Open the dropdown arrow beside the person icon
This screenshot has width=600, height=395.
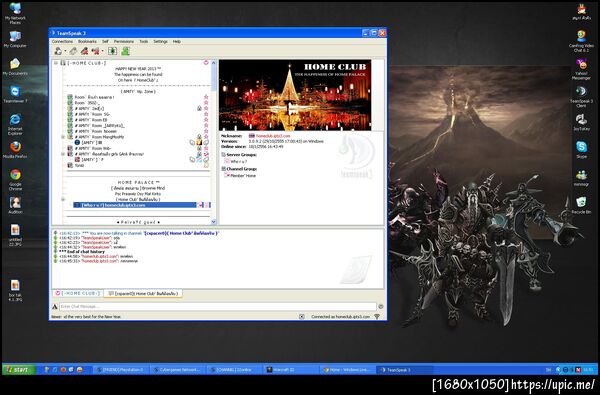(65, 51)
